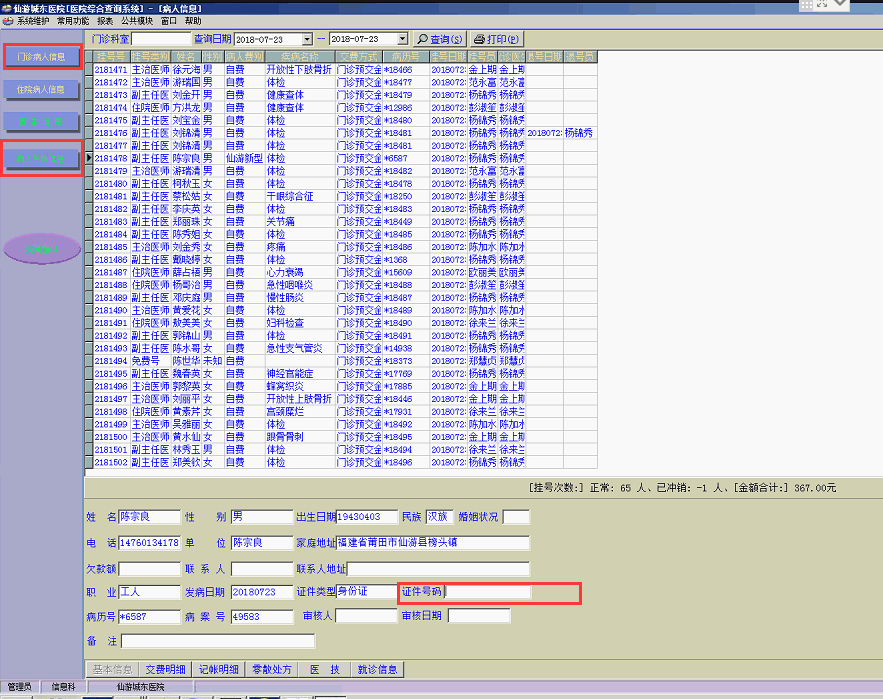
Task: Click the 联系人 input field
Action: [262, 569]
